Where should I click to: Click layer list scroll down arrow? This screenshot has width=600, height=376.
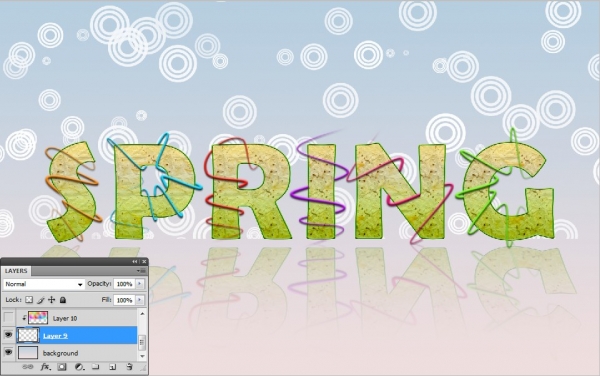click(x=142, y=356)
